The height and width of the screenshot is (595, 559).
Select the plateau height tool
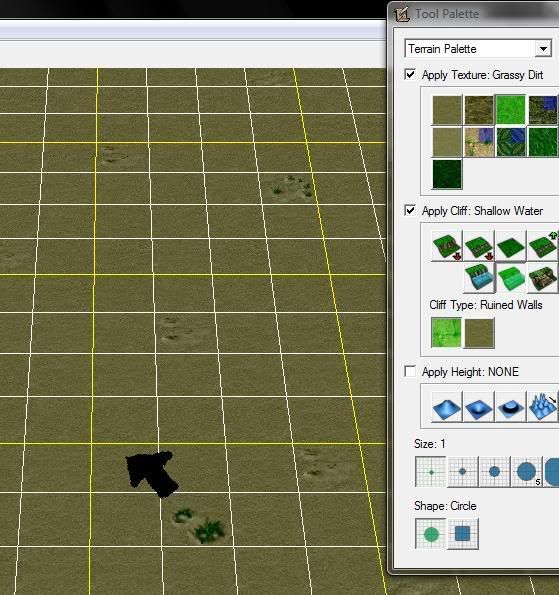pyautogui.click(x=511, y=407)
